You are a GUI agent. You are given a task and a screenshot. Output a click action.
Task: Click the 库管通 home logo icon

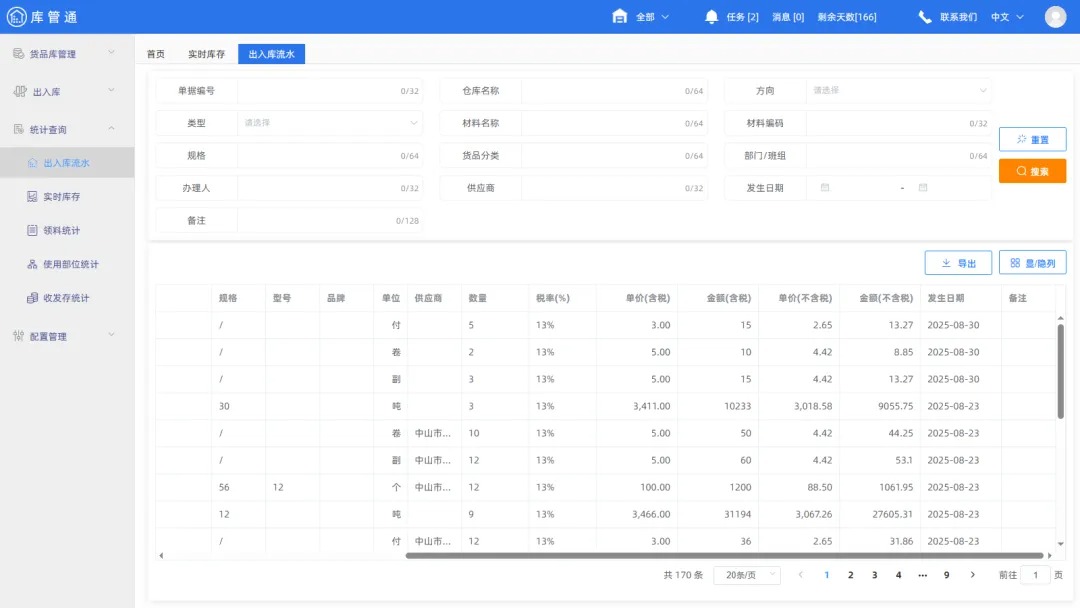[x=17, y=16]
